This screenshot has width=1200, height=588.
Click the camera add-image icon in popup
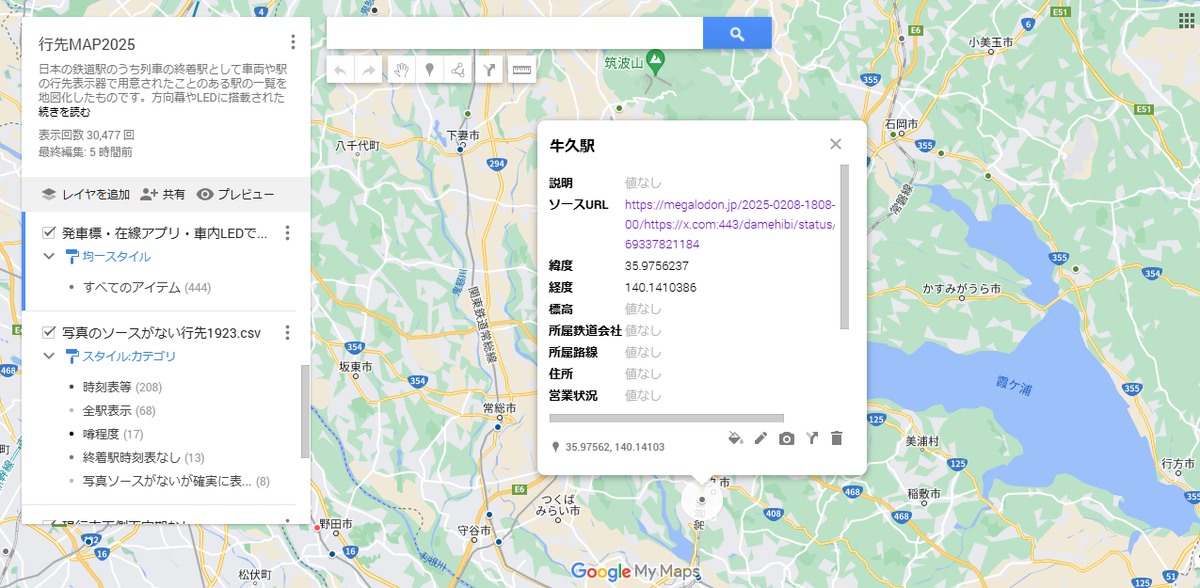tap(787, 438)
